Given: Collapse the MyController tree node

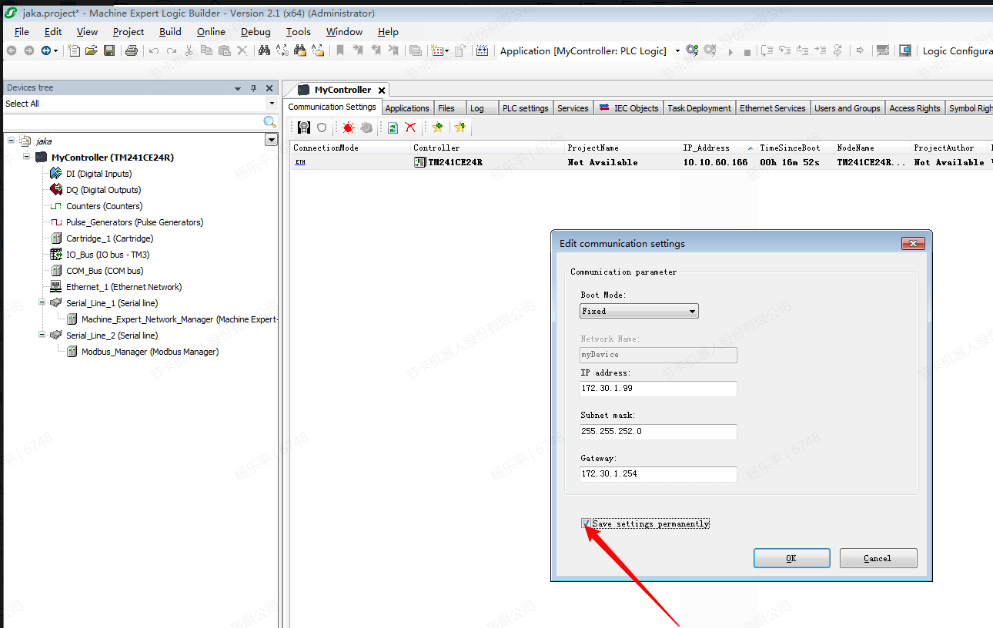Looking at the screenshot, I should point(26,157).
